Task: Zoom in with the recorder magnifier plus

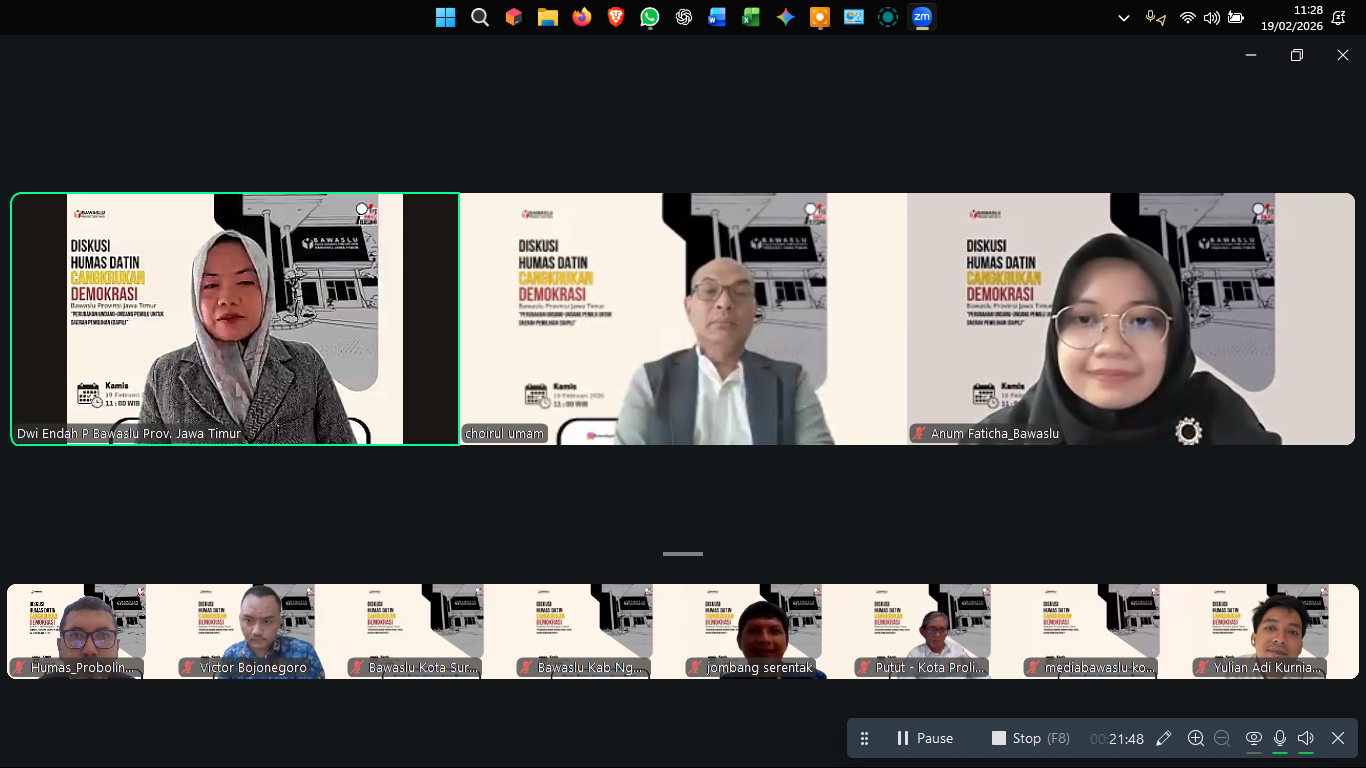Action: pyautogui.click(x=1195, y=738)
